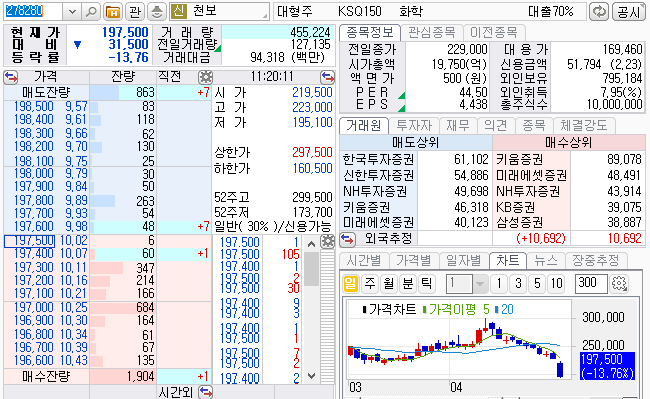Click swap arrows icon beside 시간외
The width and height of the screenshot is (650, 399).
click(205, 392)
